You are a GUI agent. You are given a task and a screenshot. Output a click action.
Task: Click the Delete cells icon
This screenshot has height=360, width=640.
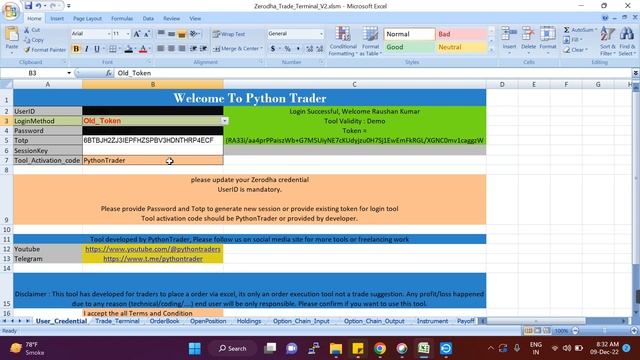coord(528,34)
